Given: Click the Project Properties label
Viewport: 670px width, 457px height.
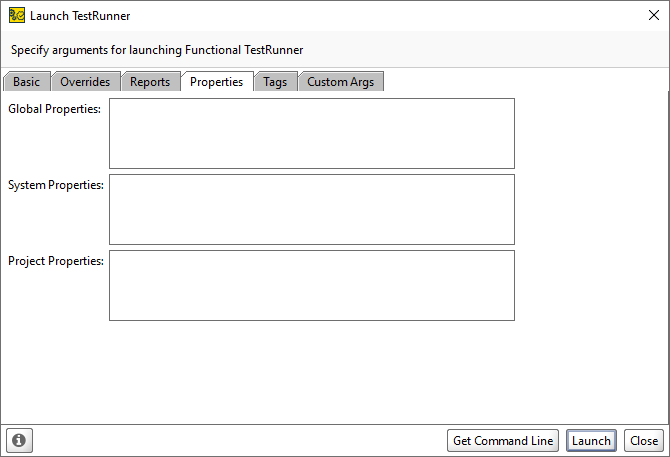Looking at the screenshot, I should [56, 261].
